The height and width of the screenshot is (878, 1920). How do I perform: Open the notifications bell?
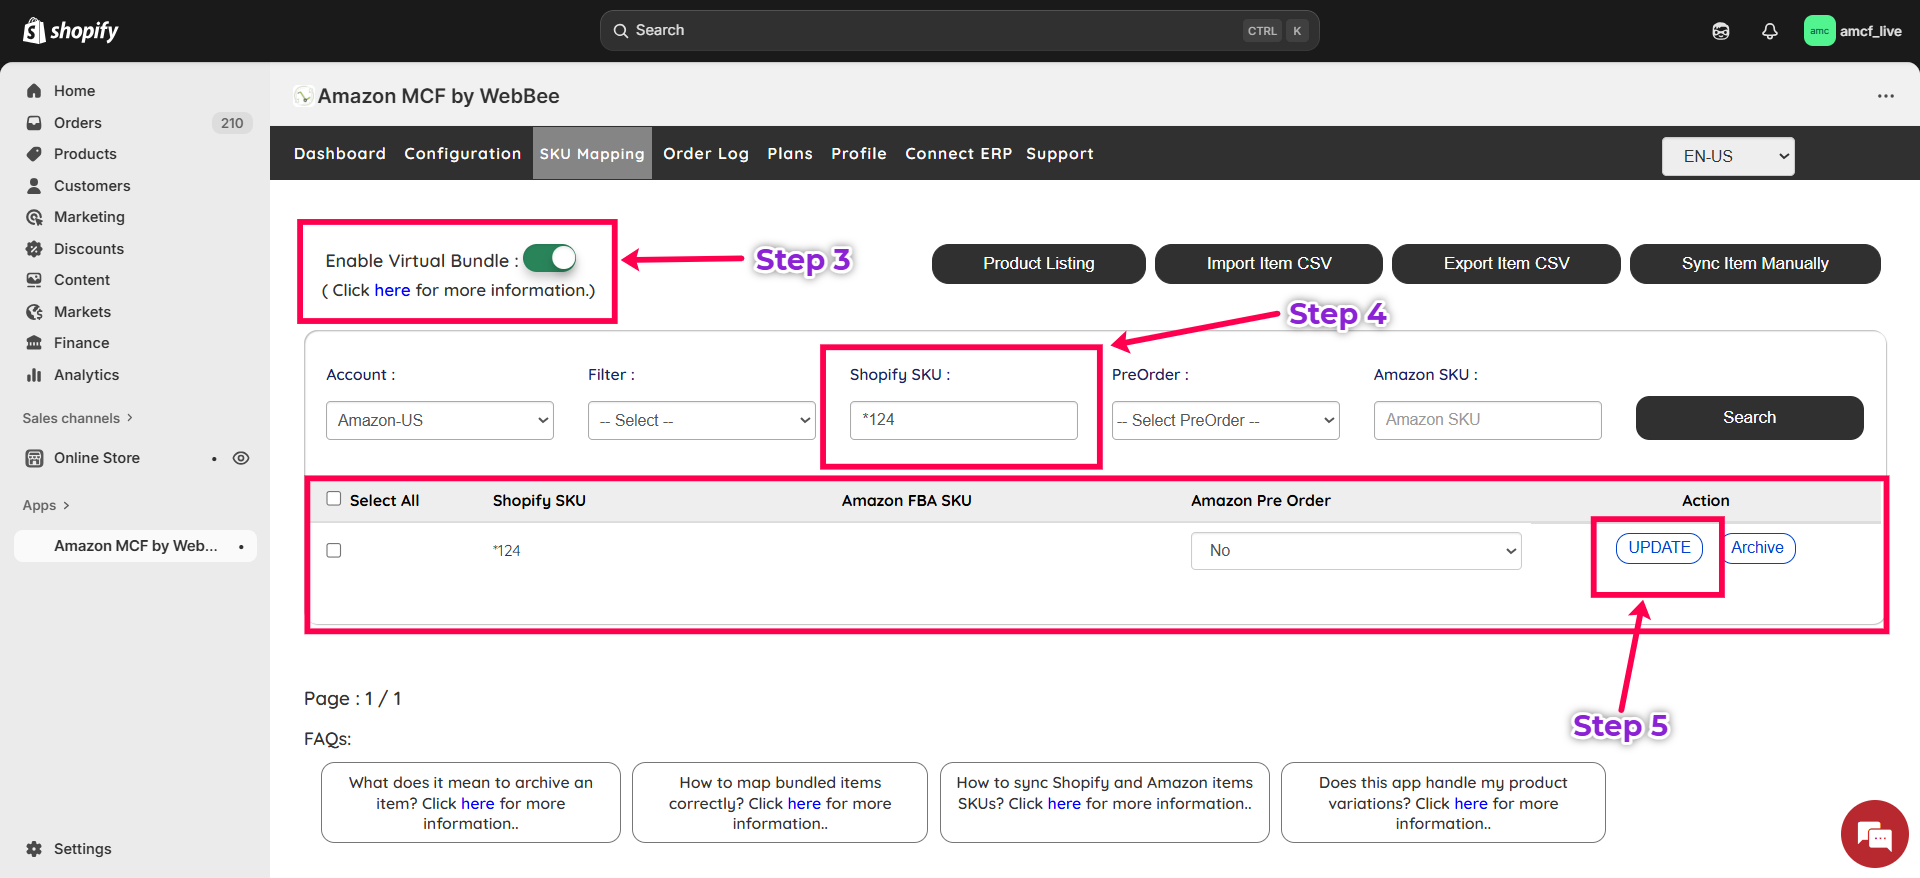1769,31
